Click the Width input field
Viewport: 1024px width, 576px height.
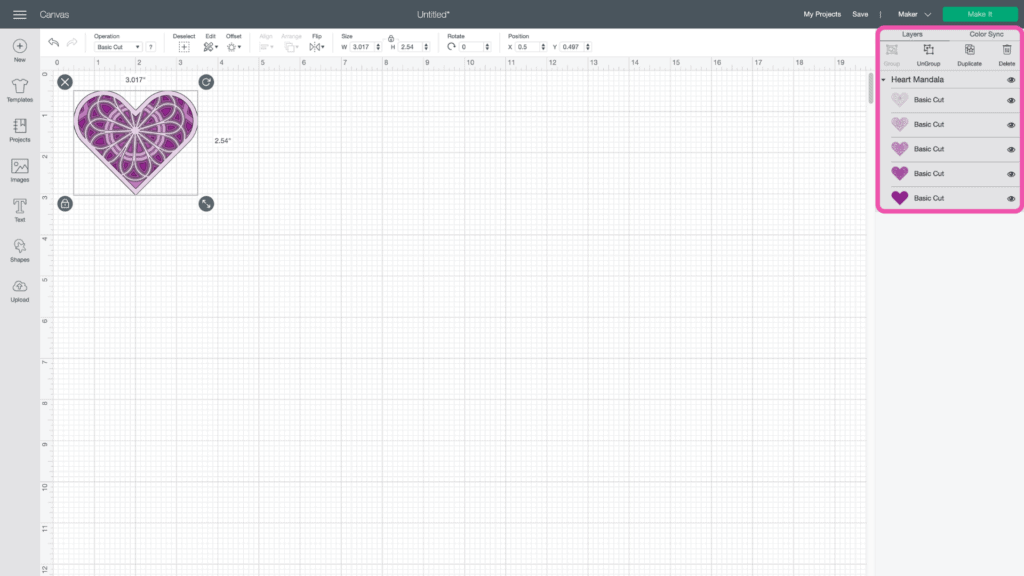362,47
